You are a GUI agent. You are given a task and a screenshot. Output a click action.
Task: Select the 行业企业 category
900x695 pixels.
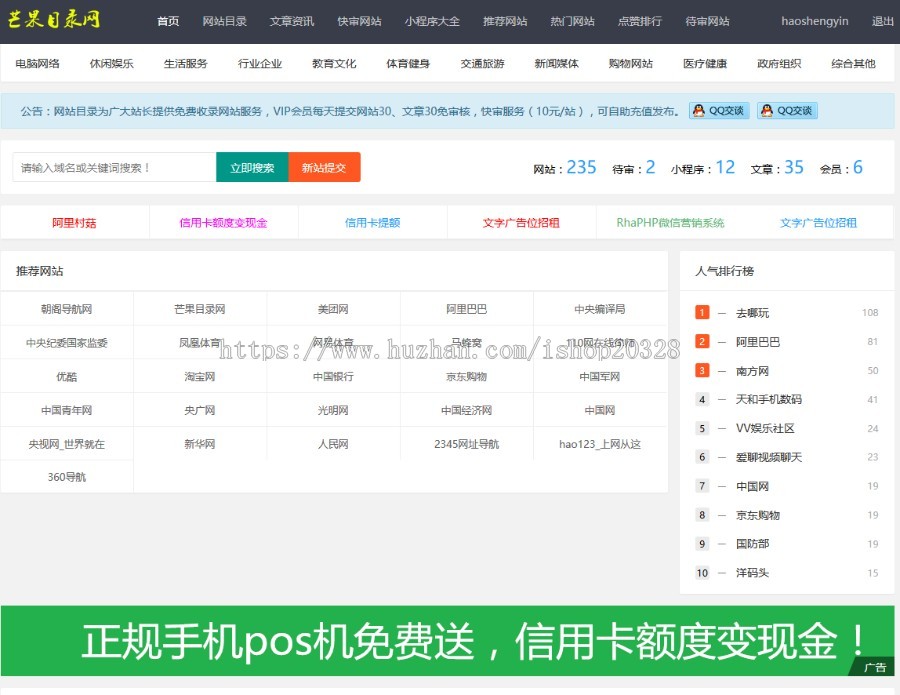coord(260,64)
